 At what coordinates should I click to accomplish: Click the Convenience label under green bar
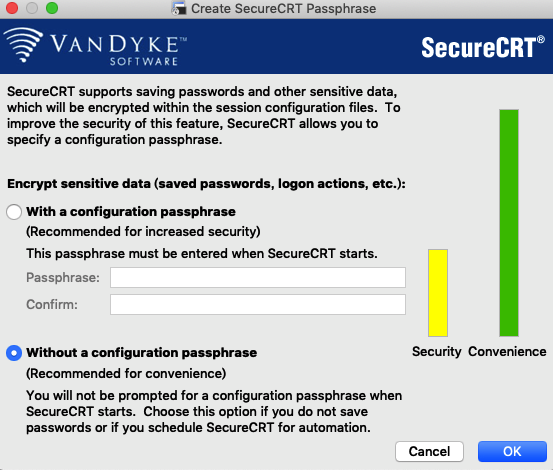click(x=507, y=352)
